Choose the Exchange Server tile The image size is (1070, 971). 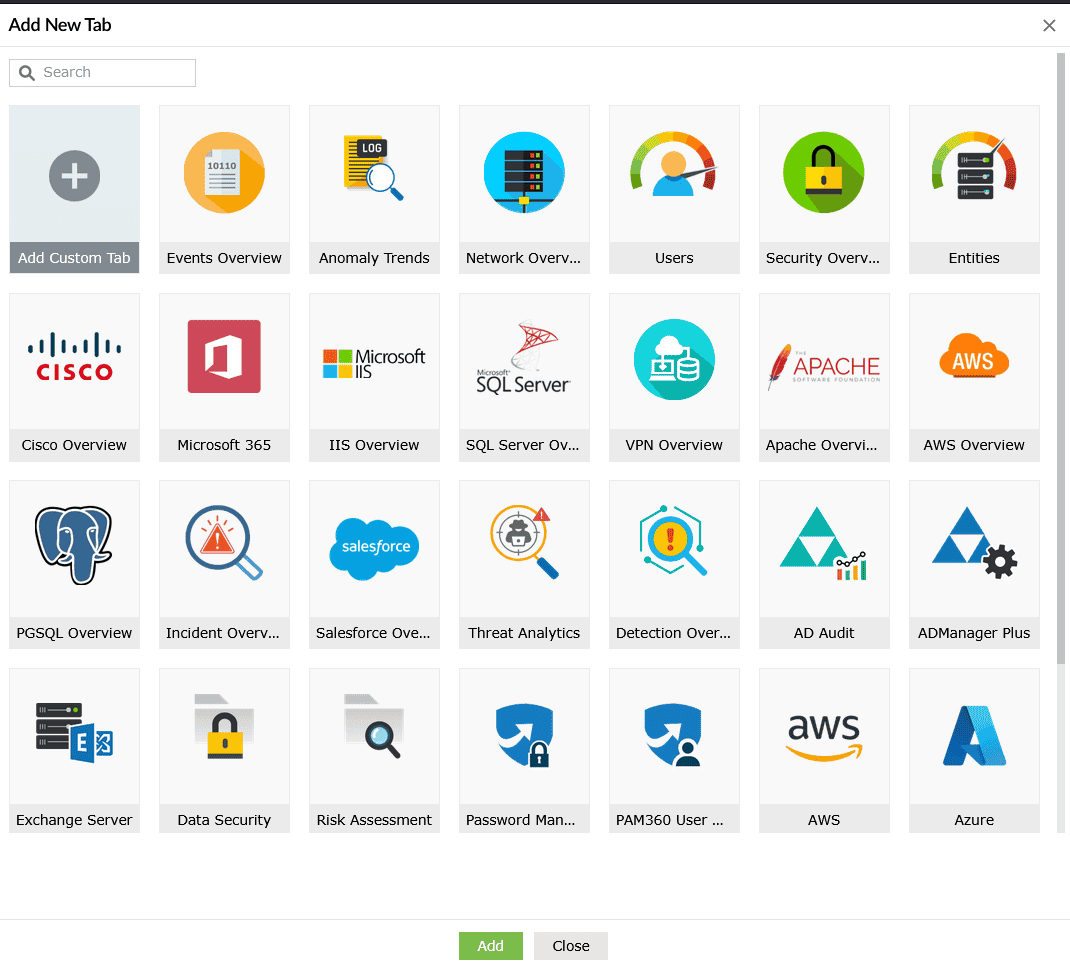click(x=74, y=751)
